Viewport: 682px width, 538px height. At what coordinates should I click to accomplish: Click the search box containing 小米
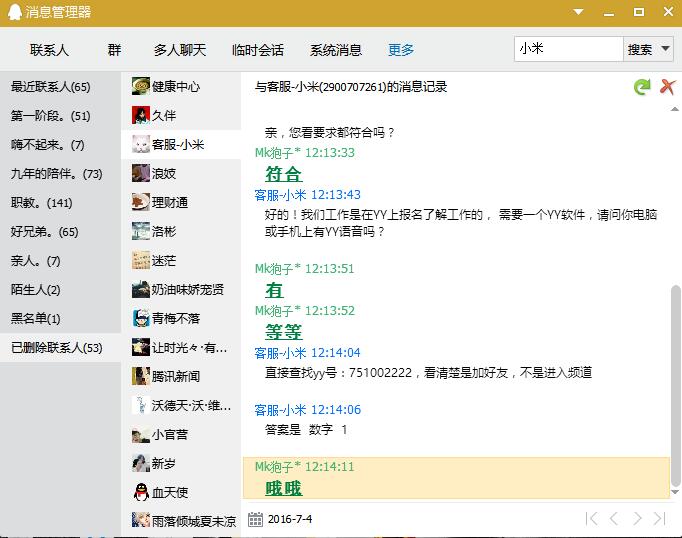568,49
